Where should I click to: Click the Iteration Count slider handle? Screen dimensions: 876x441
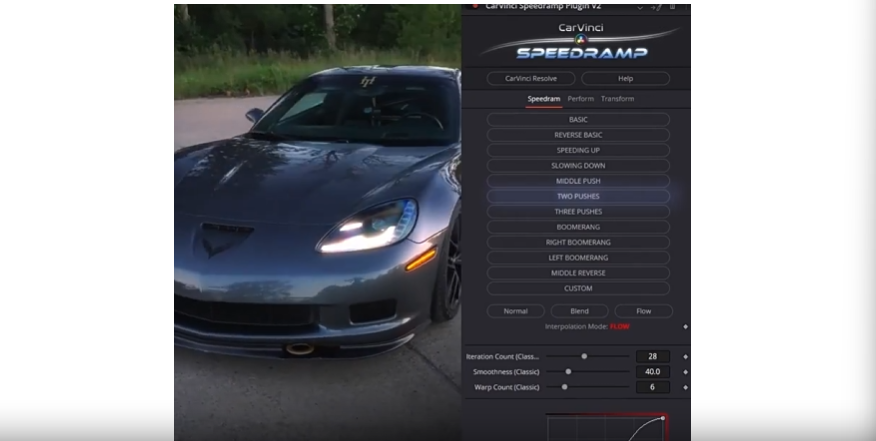584,356
